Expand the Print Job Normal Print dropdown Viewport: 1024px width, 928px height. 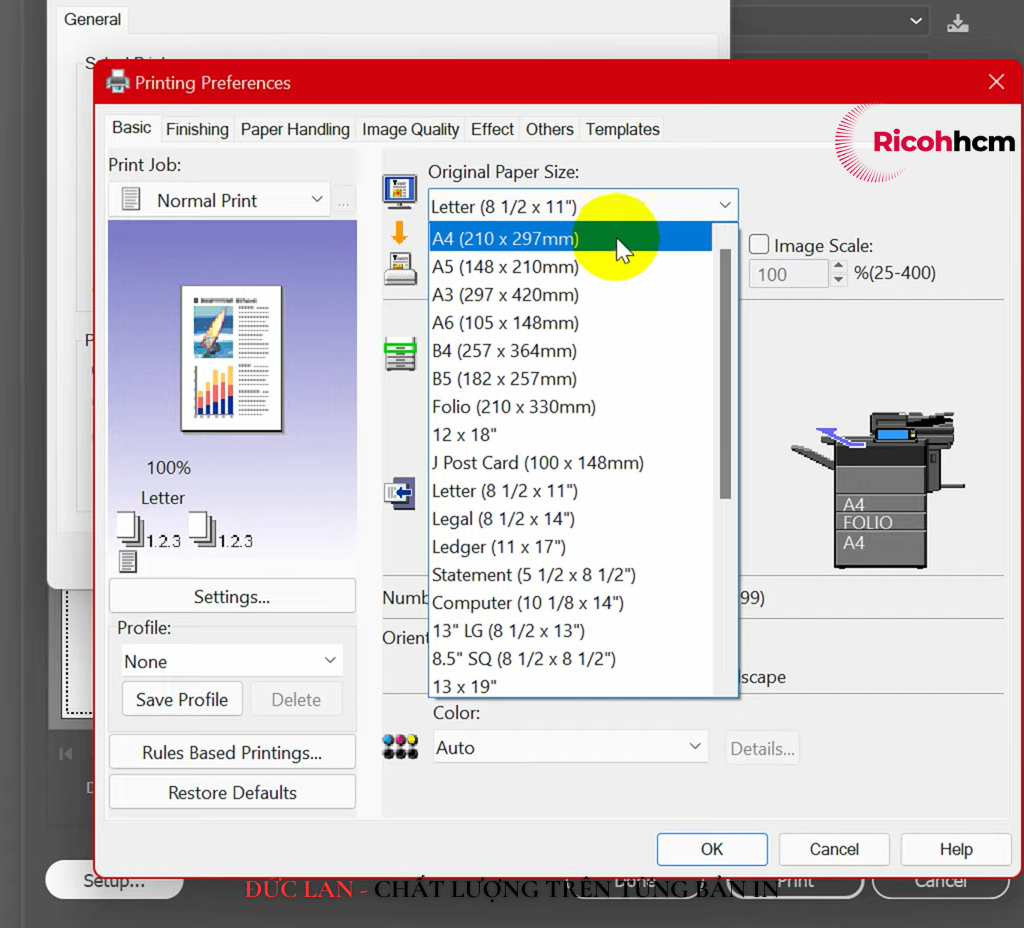coord(220,201)
